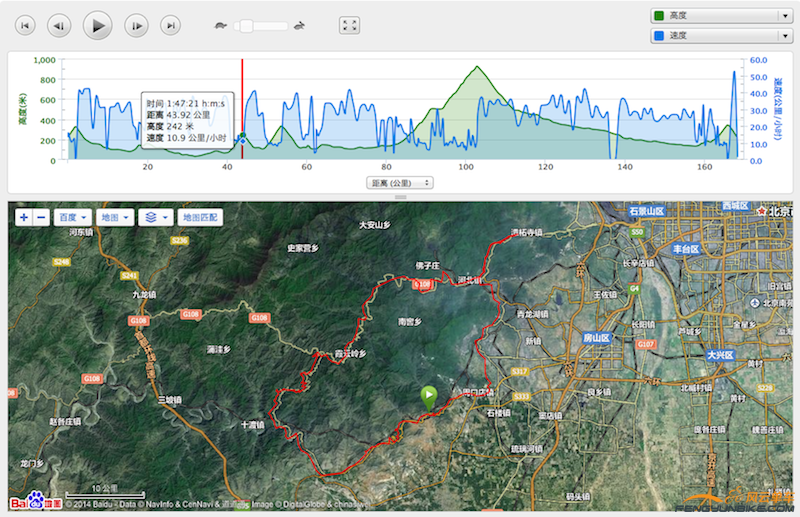Click the 丰台区 district label

click(686, 249)
